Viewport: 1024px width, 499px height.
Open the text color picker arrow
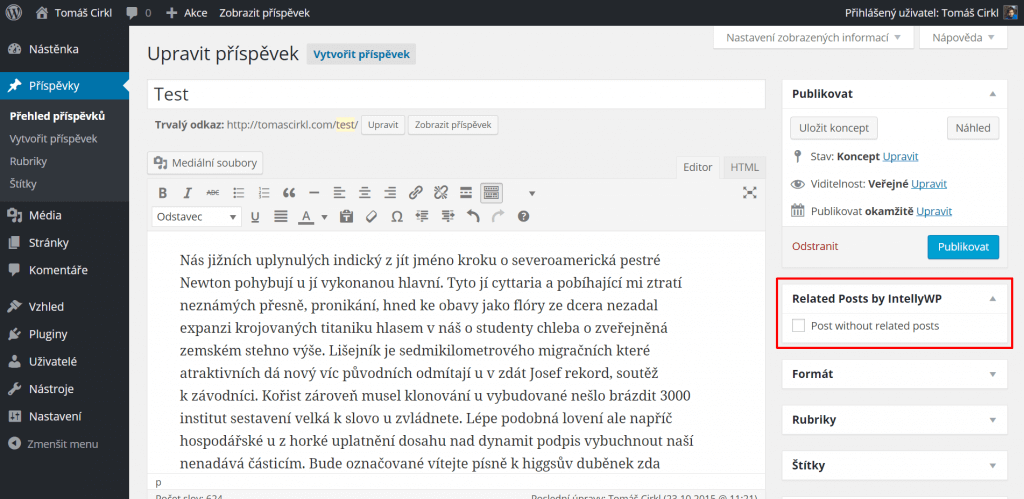point(324,217)
